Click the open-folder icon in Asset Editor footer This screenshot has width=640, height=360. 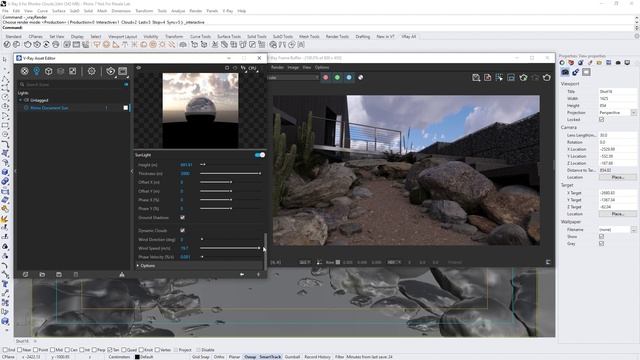[42, 275]
